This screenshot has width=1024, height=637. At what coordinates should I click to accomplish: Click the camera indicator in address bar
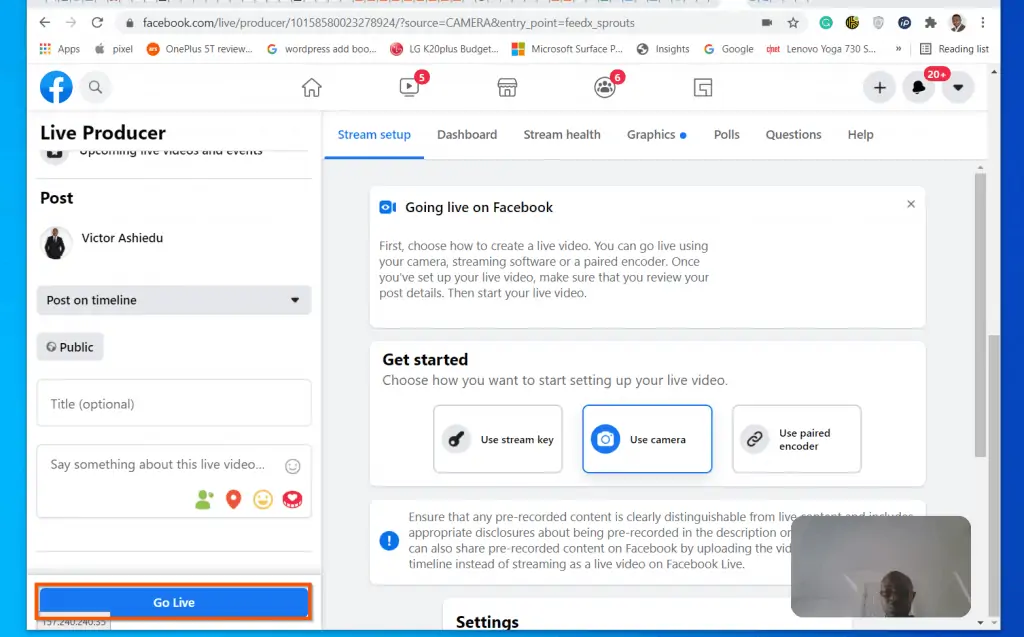(767, 23)
